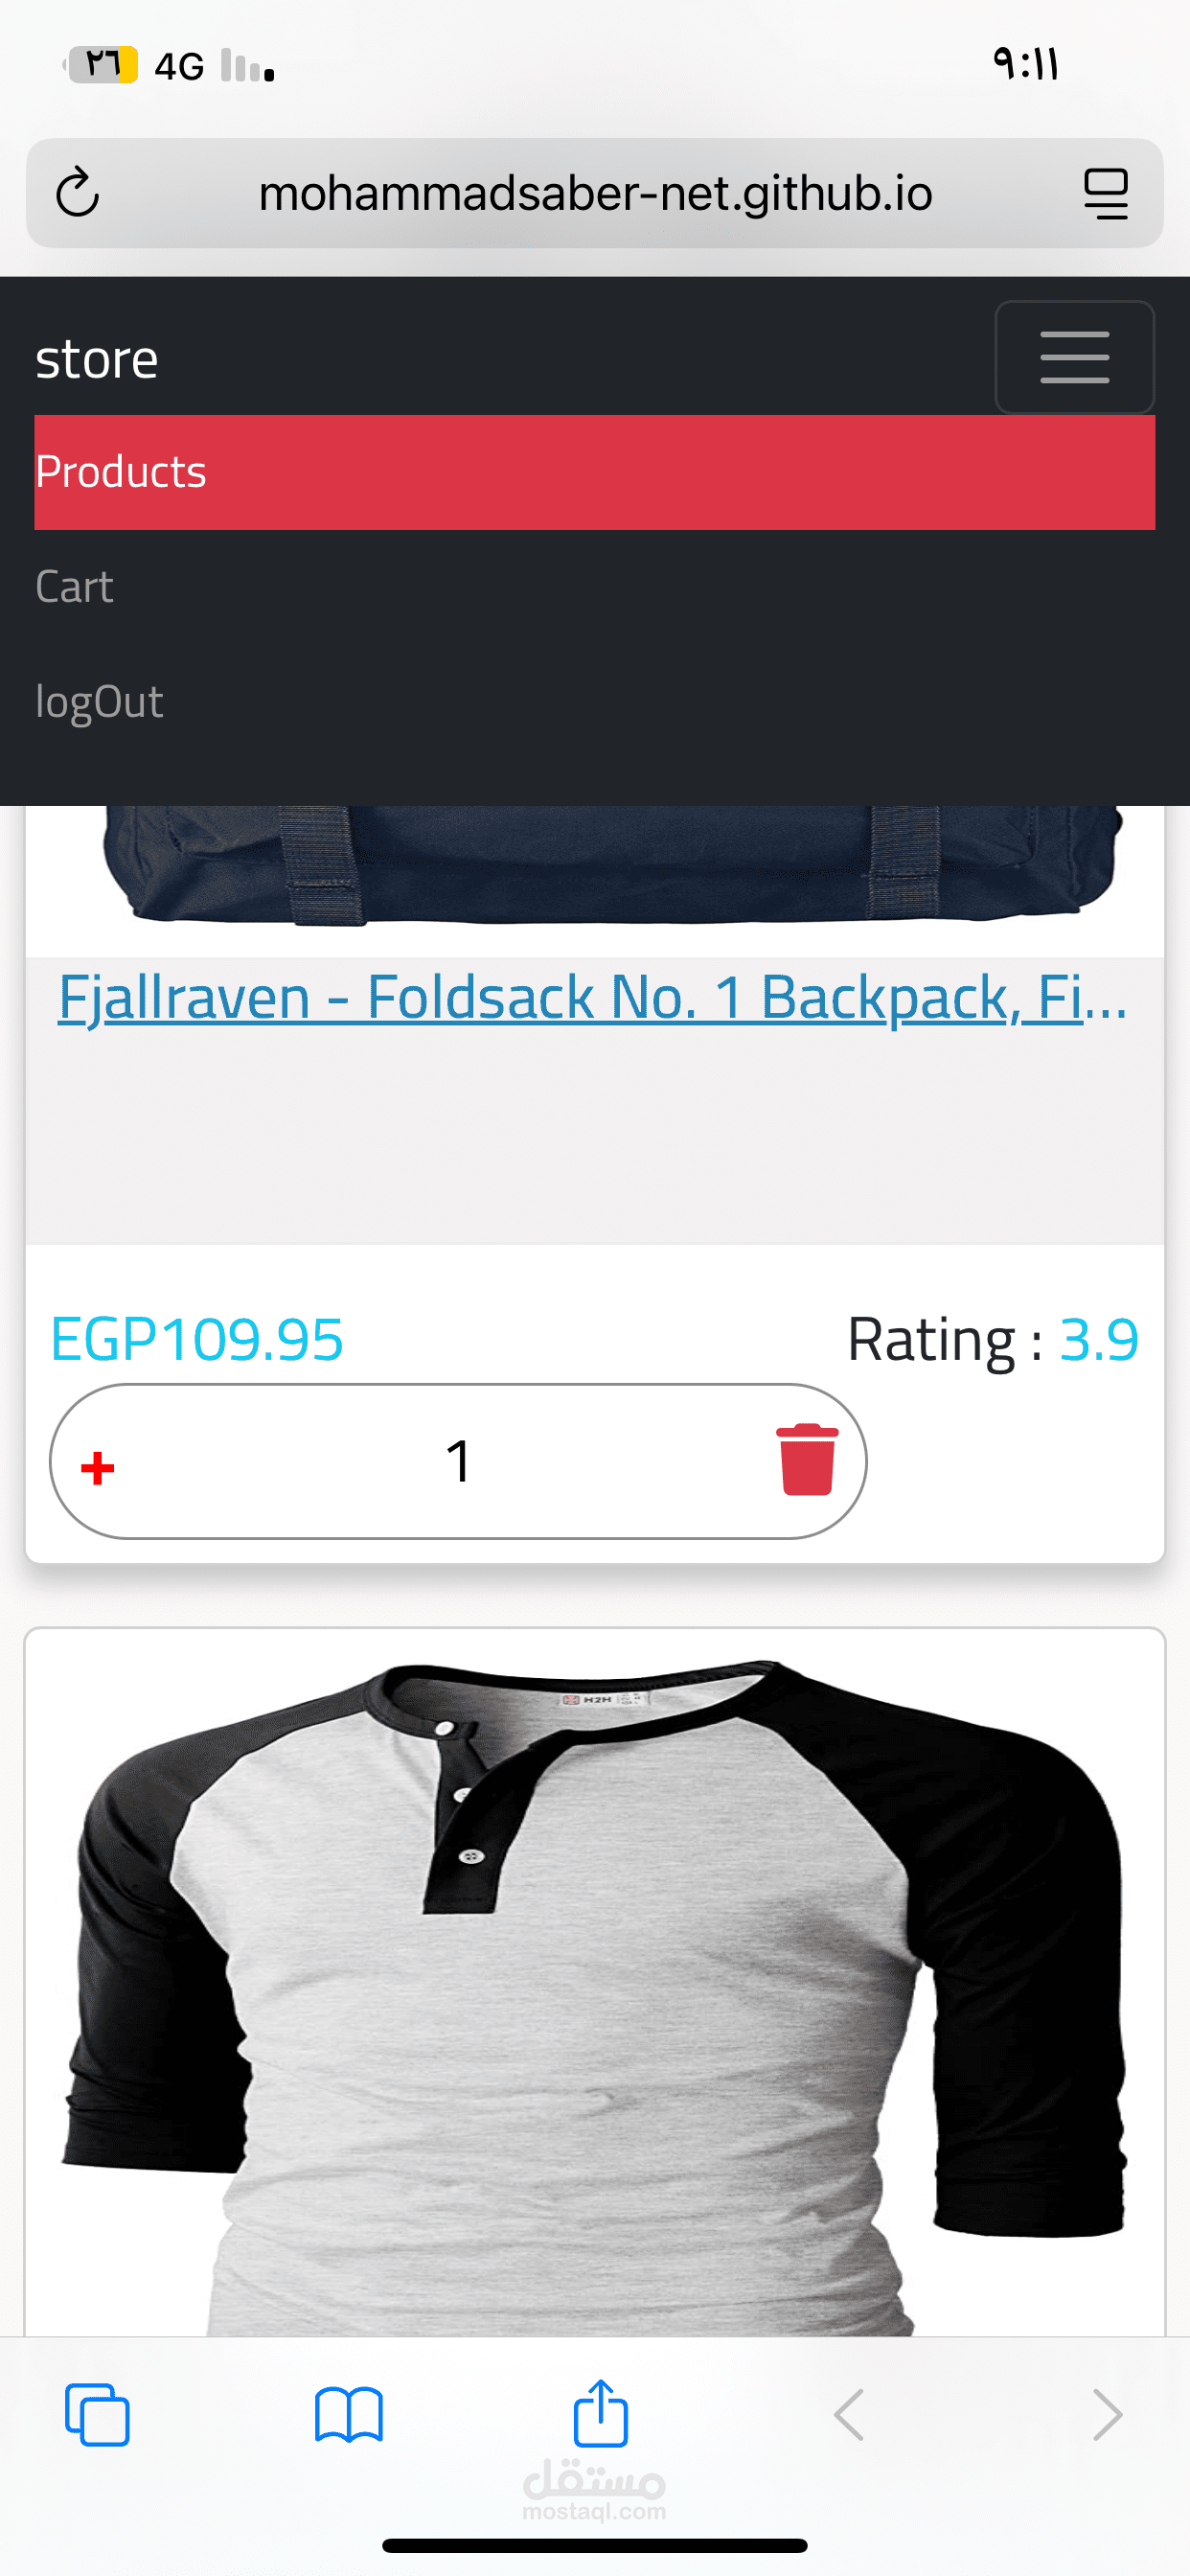The image size is (1190, 2576).
Task: Increase quantity with the red plus icon
Action: point(98,1468)
